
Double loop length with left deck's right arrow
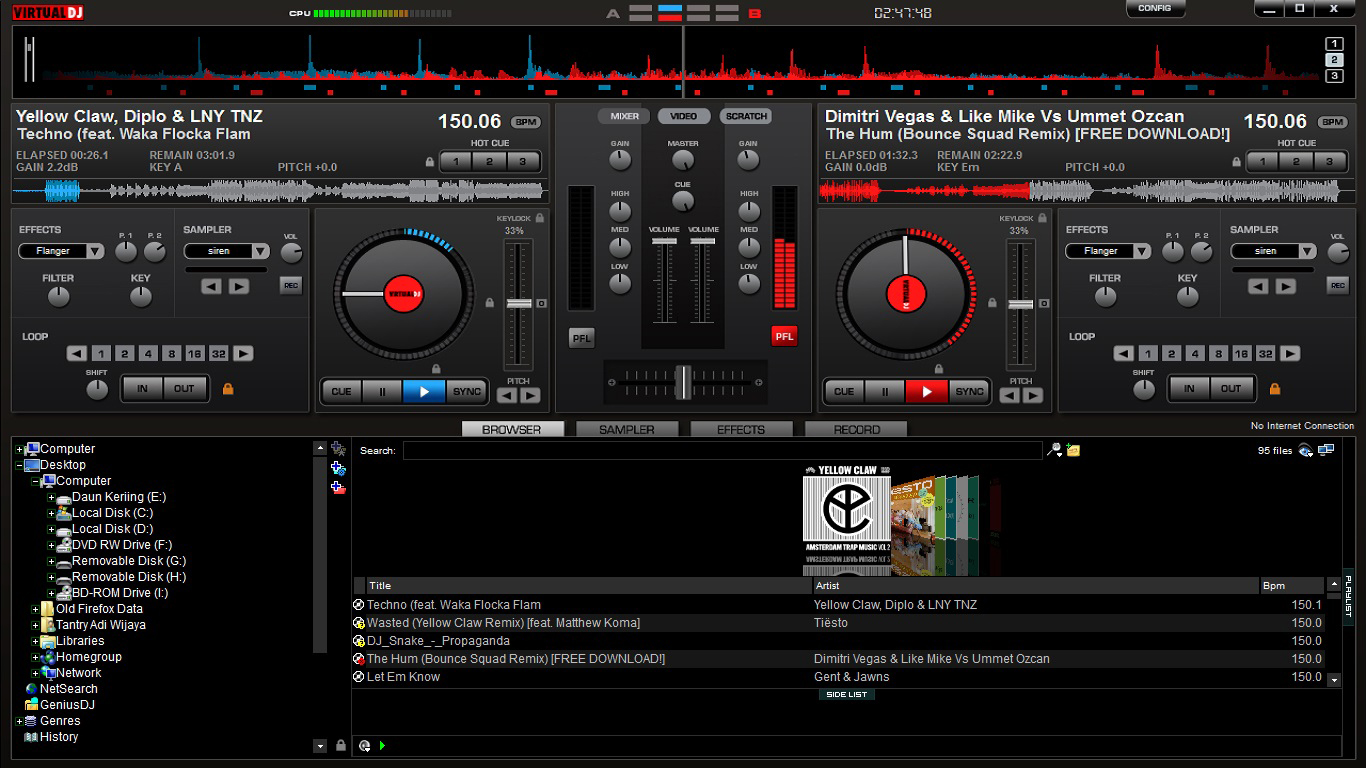(243, 353)
